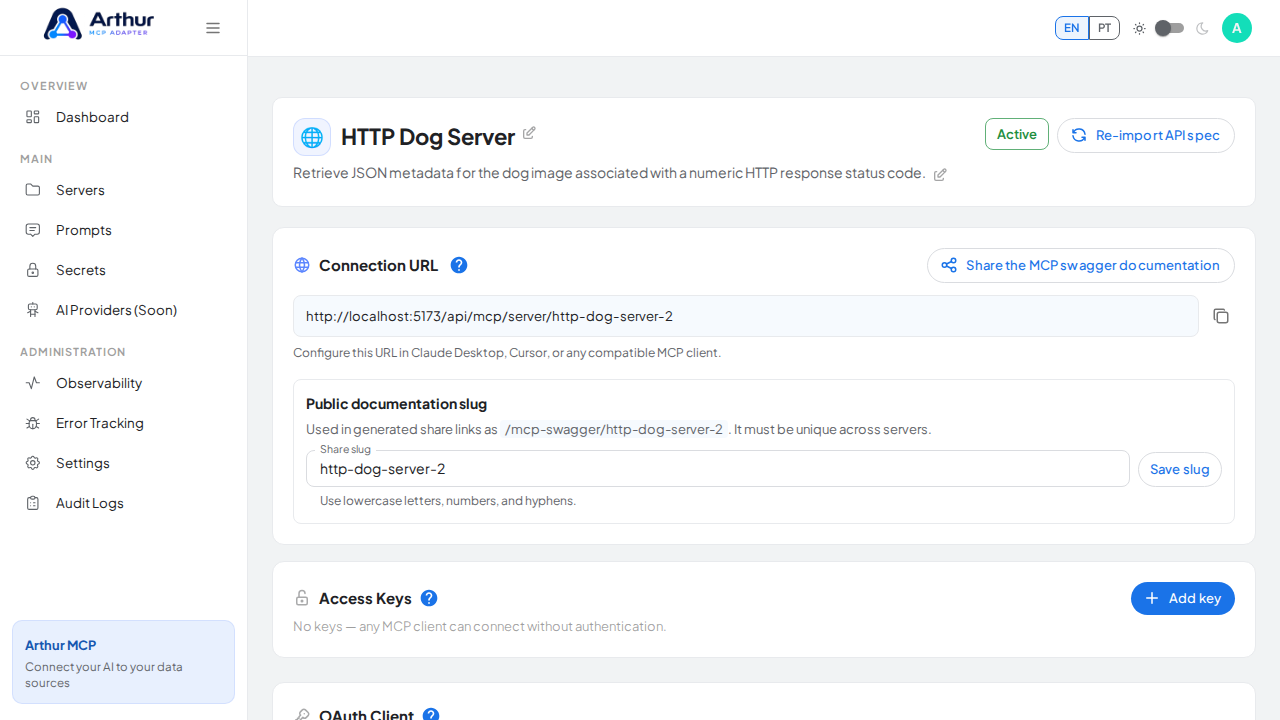Click the Audit Logs clipboard icon
This screenshot has height=720, width=1280.
[33, 503]
